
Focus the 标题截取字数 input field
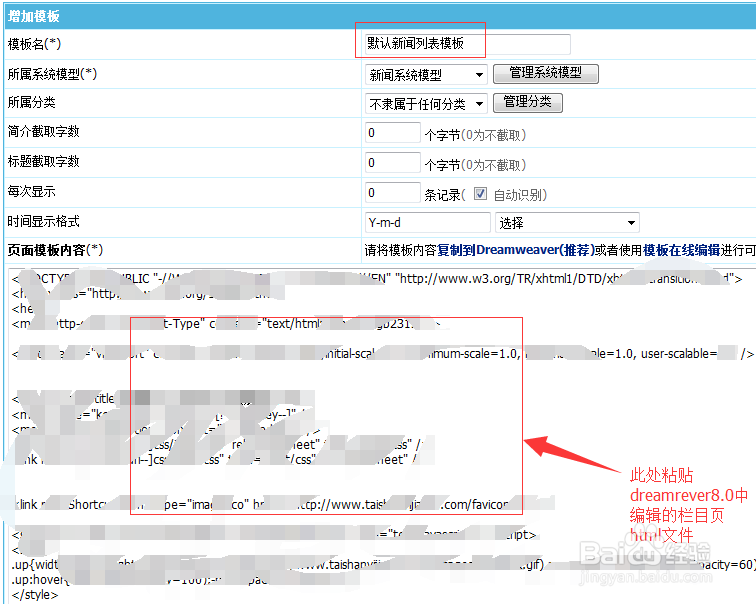pos(392,162)
